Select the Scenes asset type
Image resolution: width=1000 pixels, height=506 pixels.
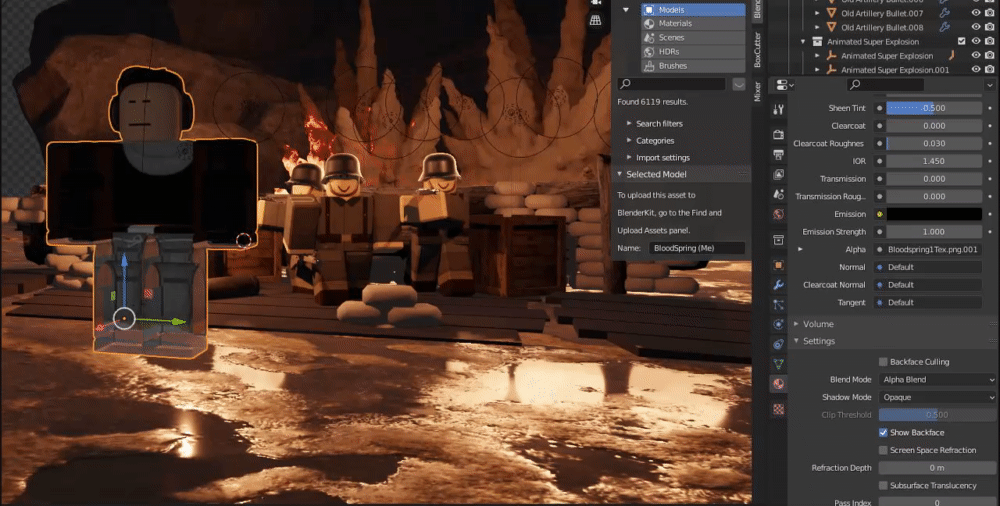693,38
